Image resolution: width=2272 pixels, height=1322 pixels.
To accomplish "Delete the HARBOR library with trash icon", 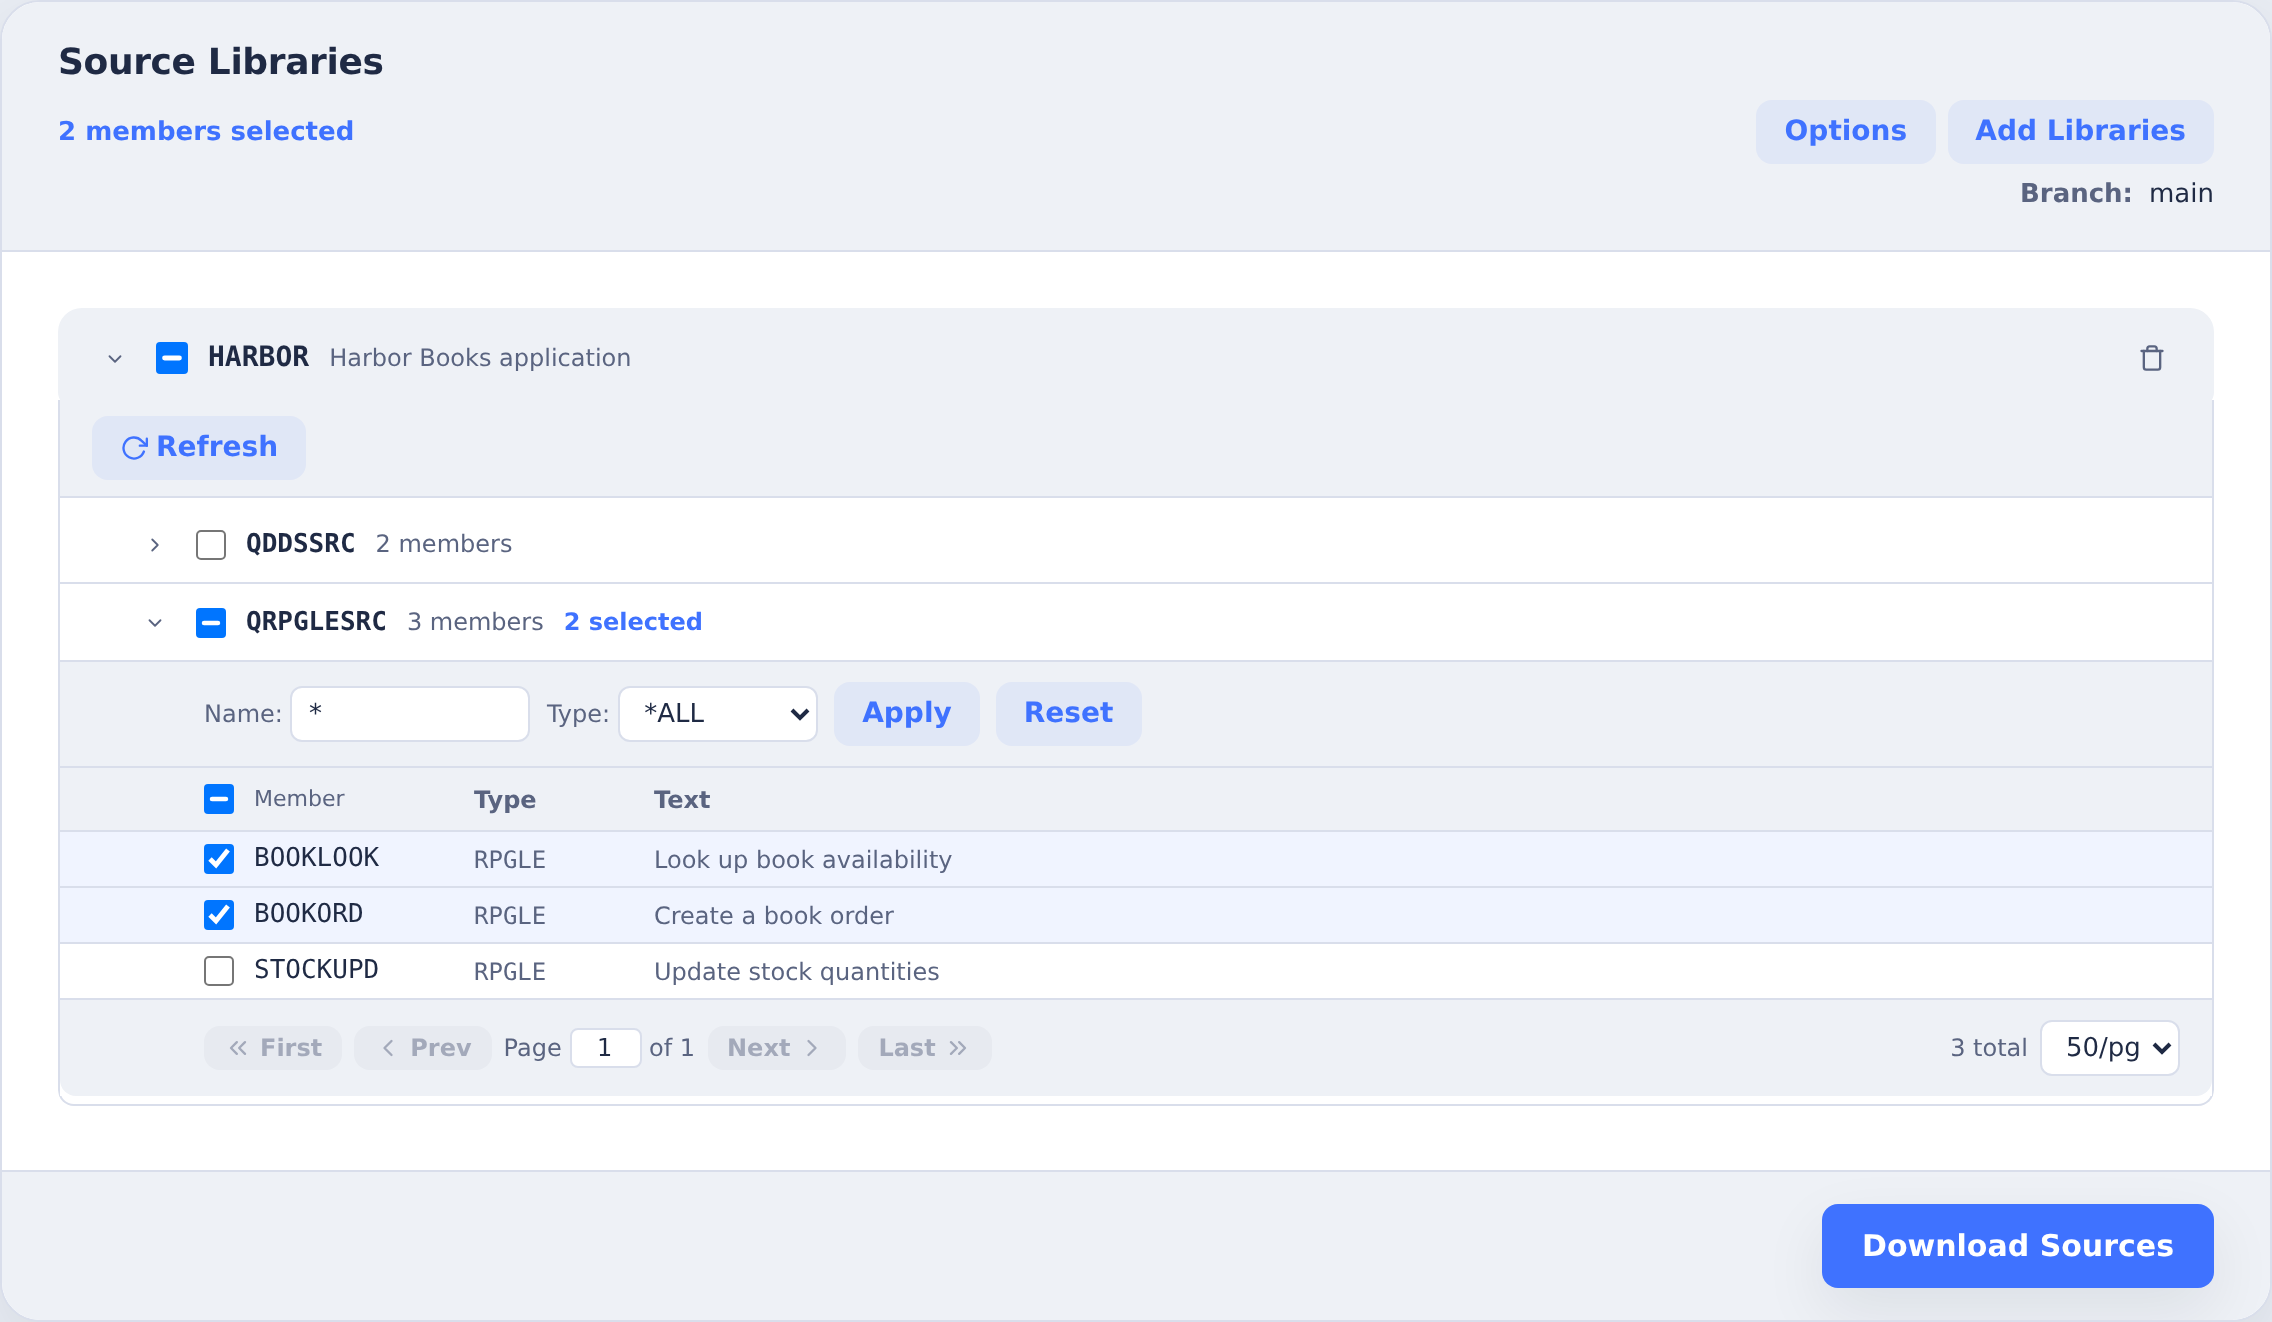I will click(x=2151, y=358).
